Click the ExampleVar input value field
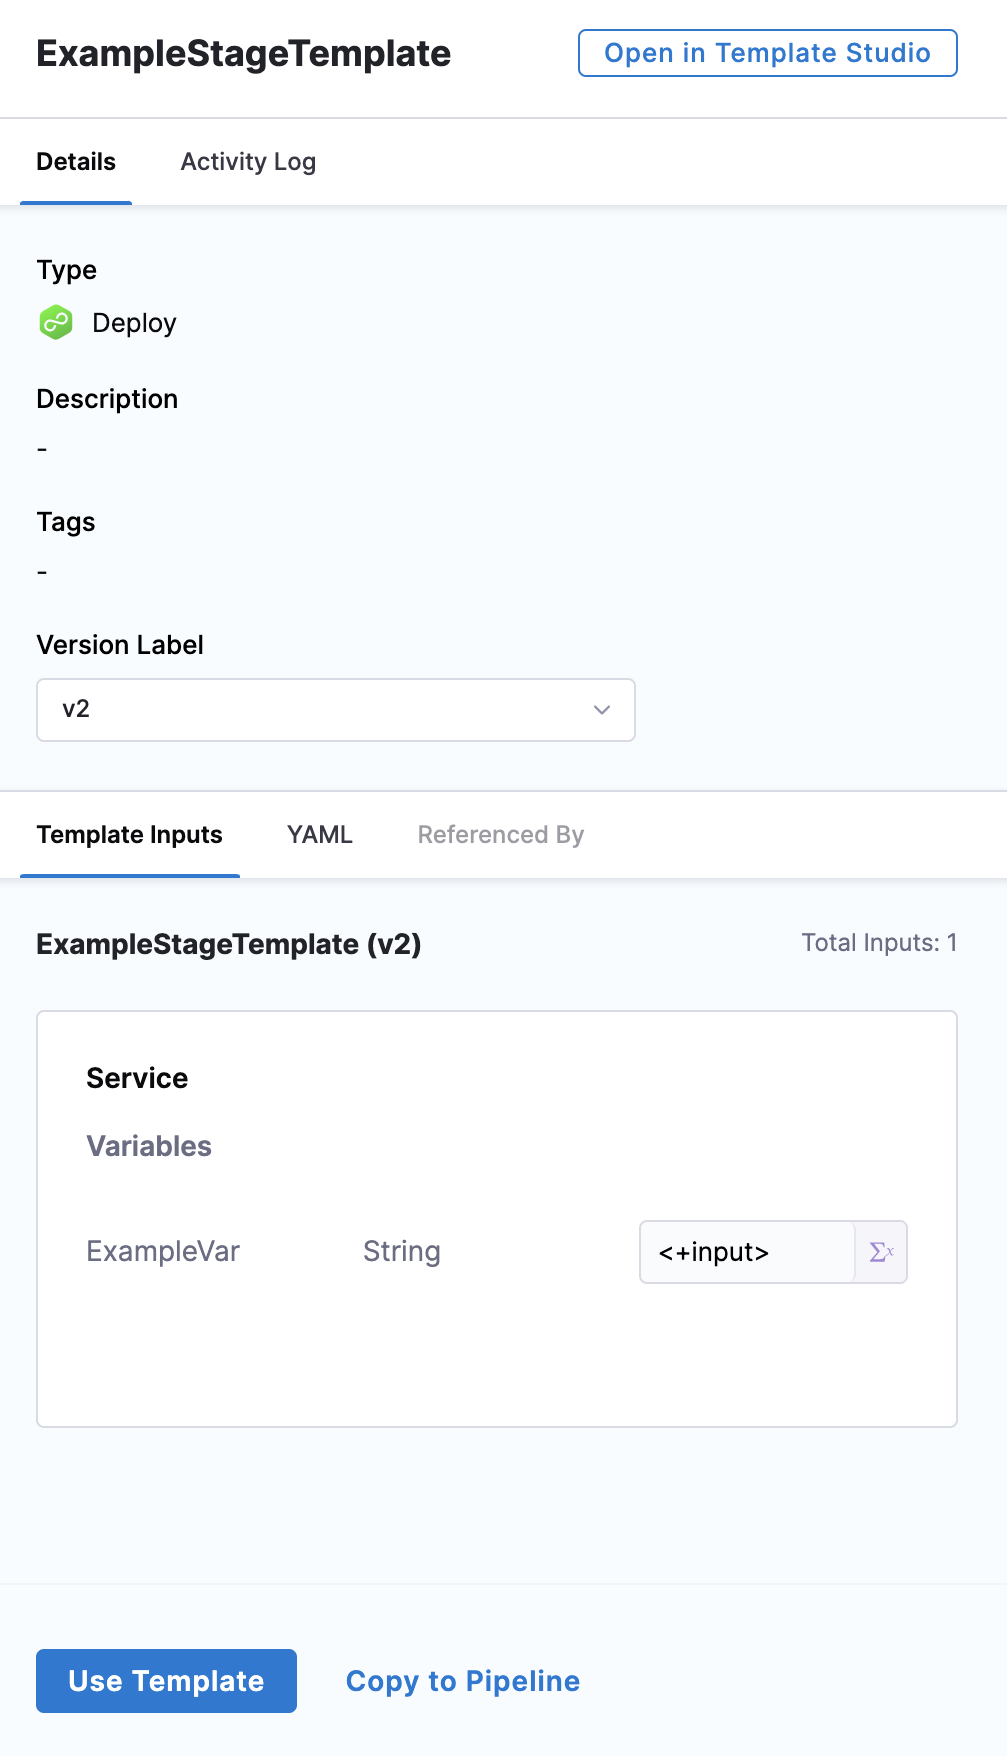 [x=746, y=1252]
